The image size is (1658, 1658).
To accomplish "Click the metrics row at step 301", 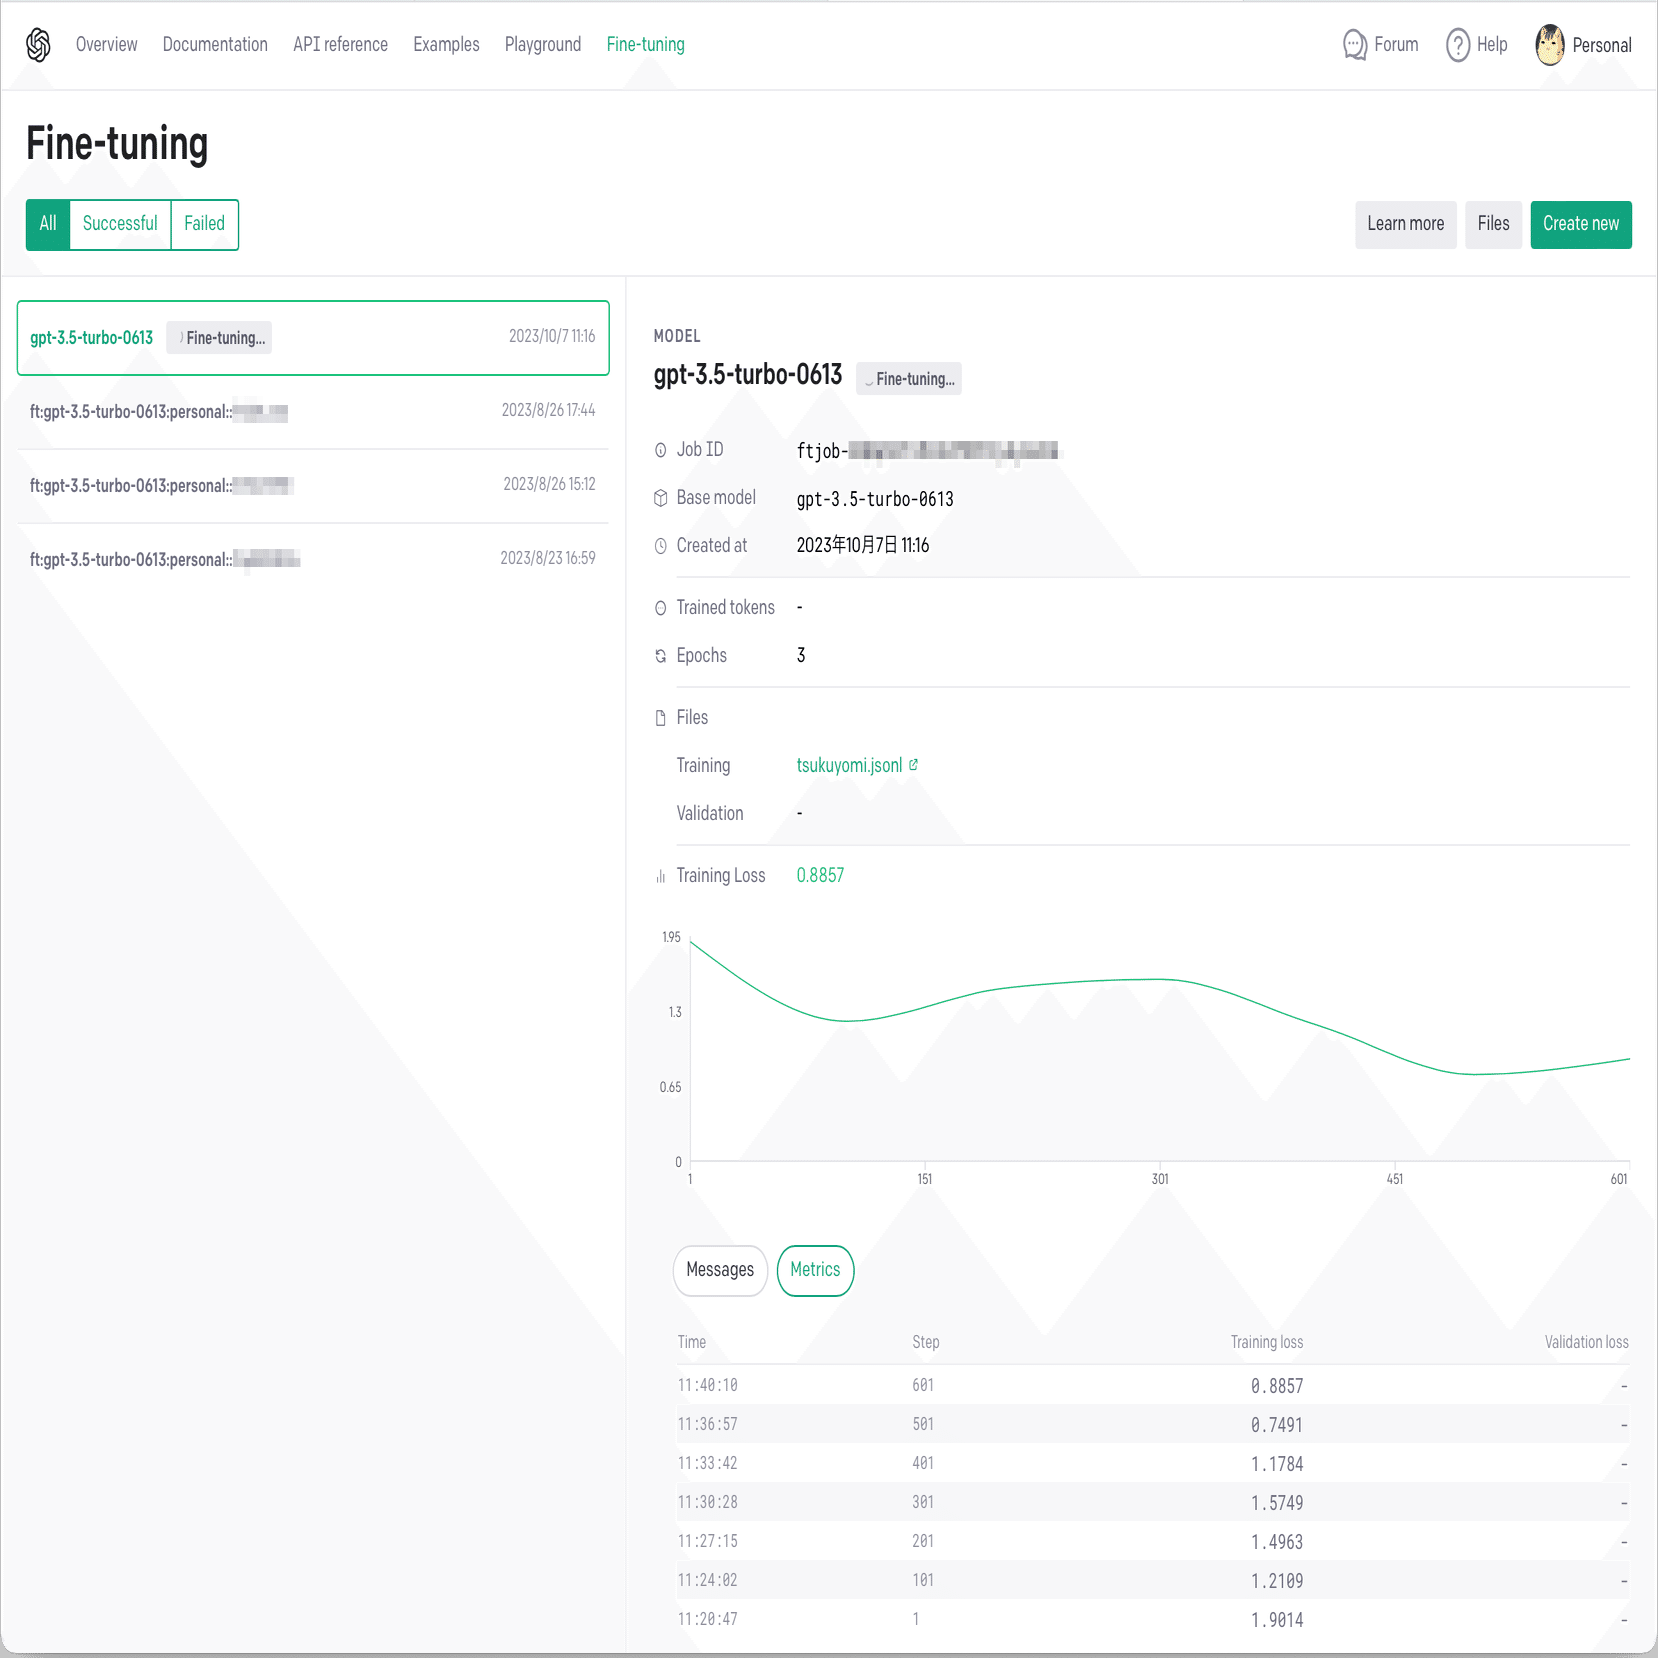I will coord(1153,1503).
